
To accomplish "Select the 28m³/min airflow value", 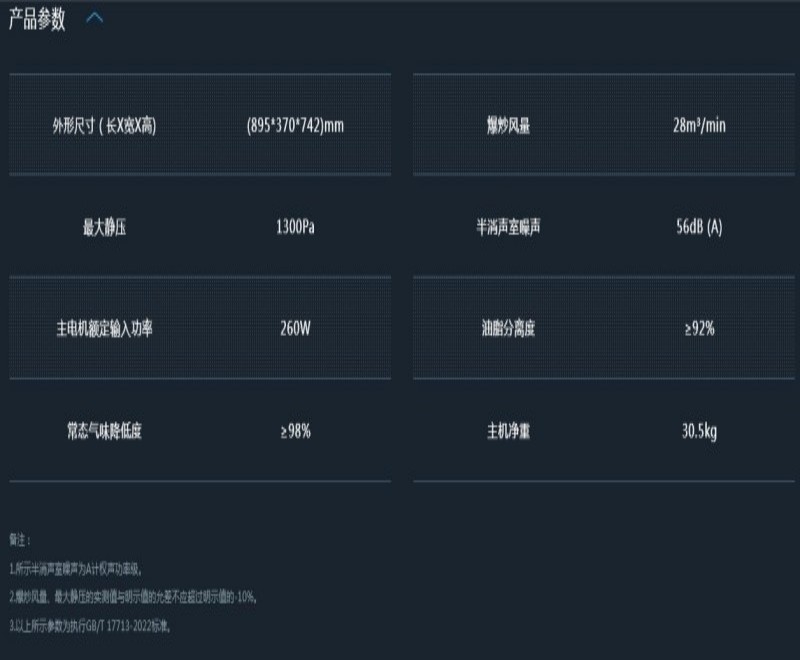I will click(x=699, y=125).
